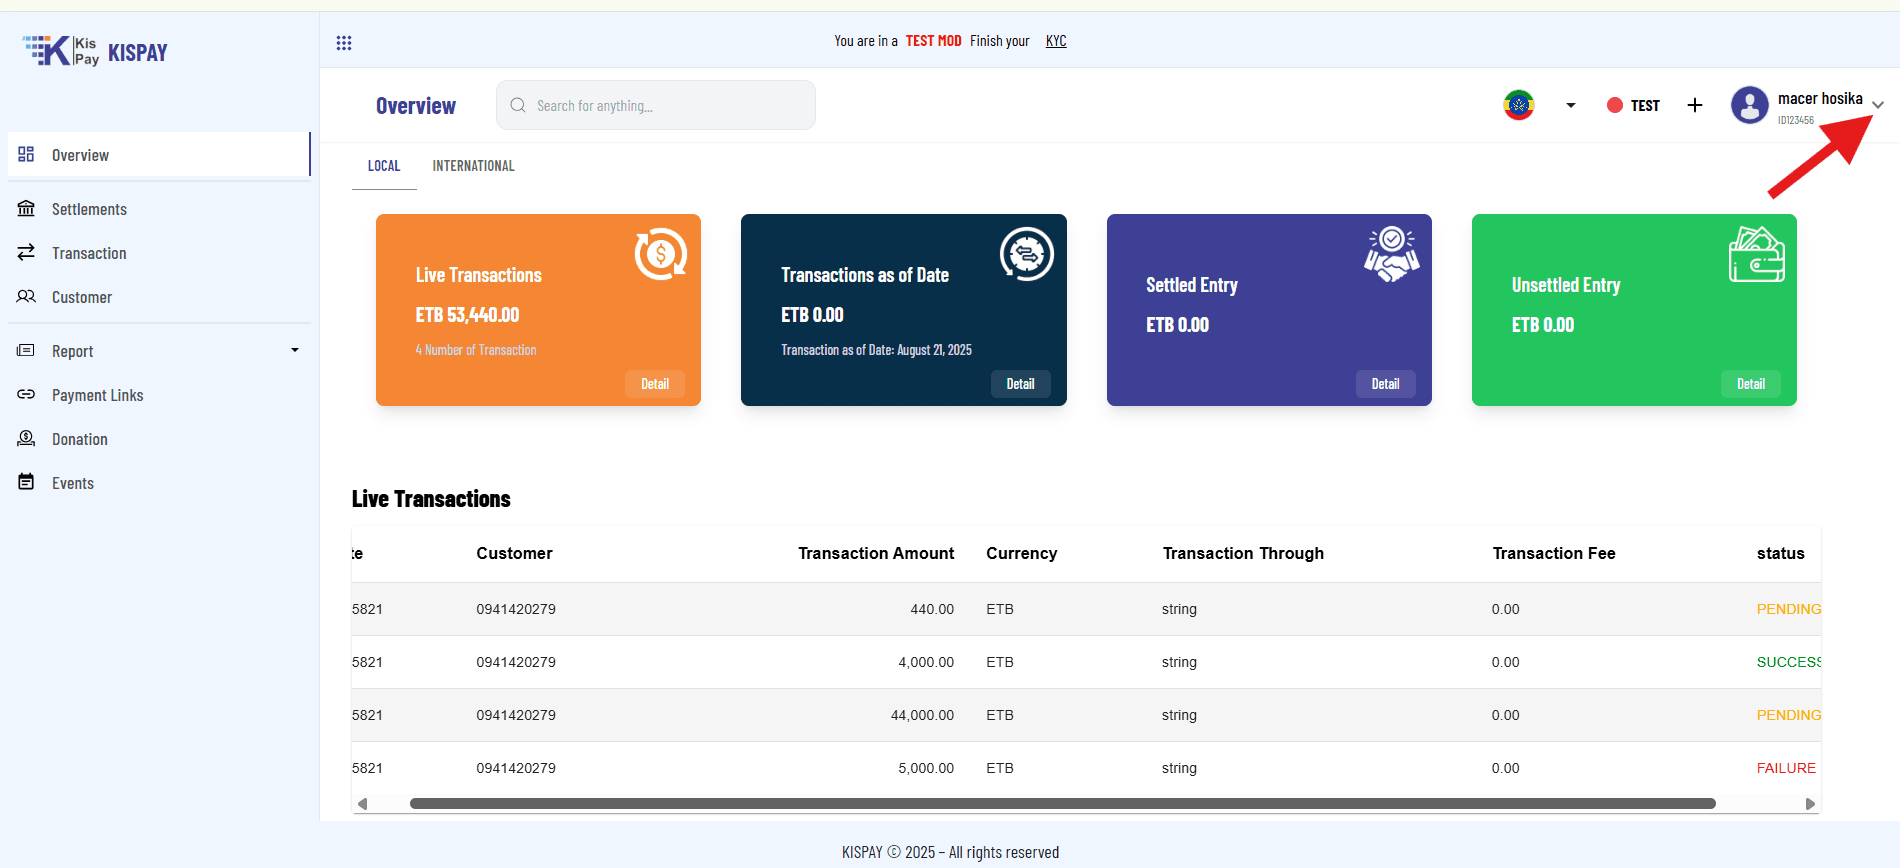
Task: Click the scrollbar left arrow
Action: 362,804
